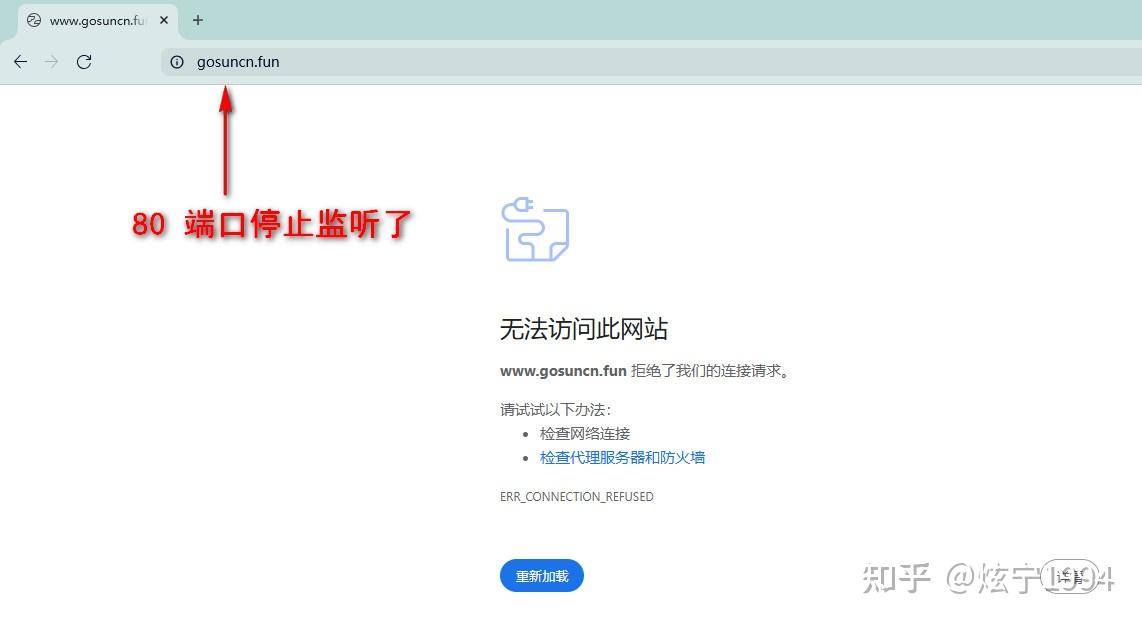The width and height of the screenshot is (1142, 624).
Task: Open site information icon in address bar
Action: (177, 62)
